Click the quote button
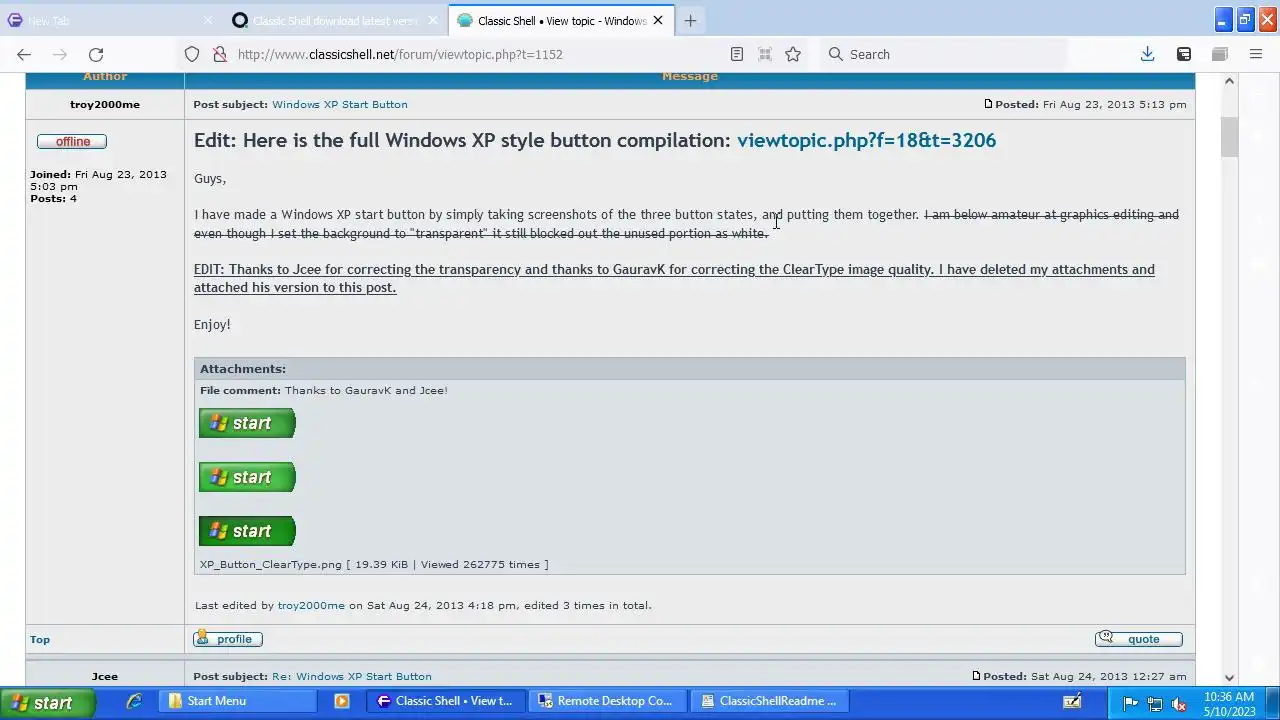The height and width of the screenshot is (720, 1280). tap(1139, 638)
